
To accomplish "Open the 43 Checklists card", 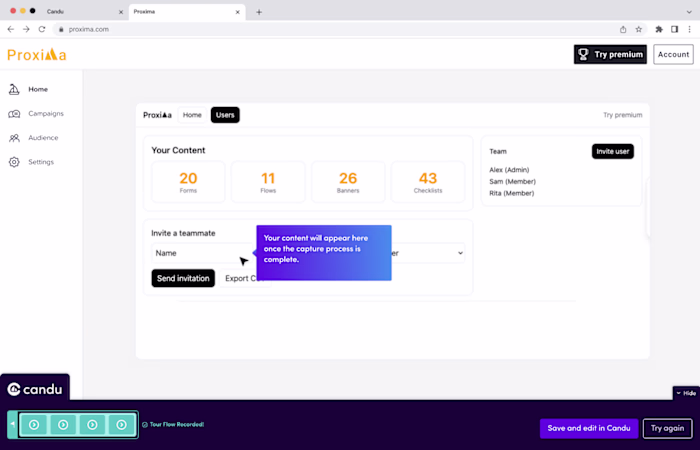I will point(428,182).
